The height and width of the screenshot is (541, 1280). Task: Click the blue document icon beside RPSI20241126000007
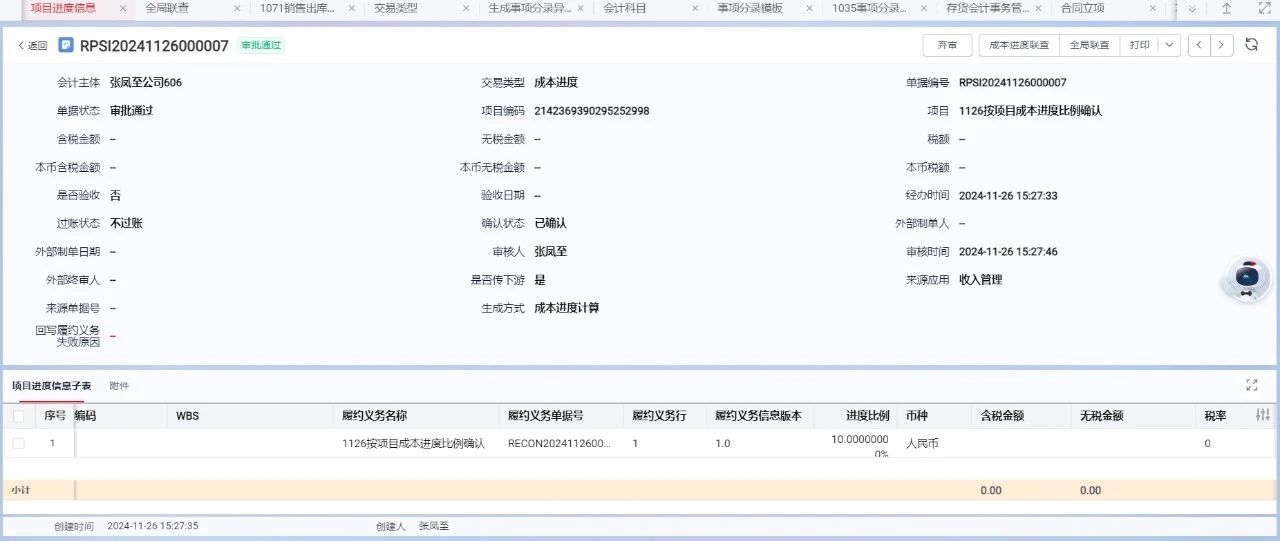(66, 46)
